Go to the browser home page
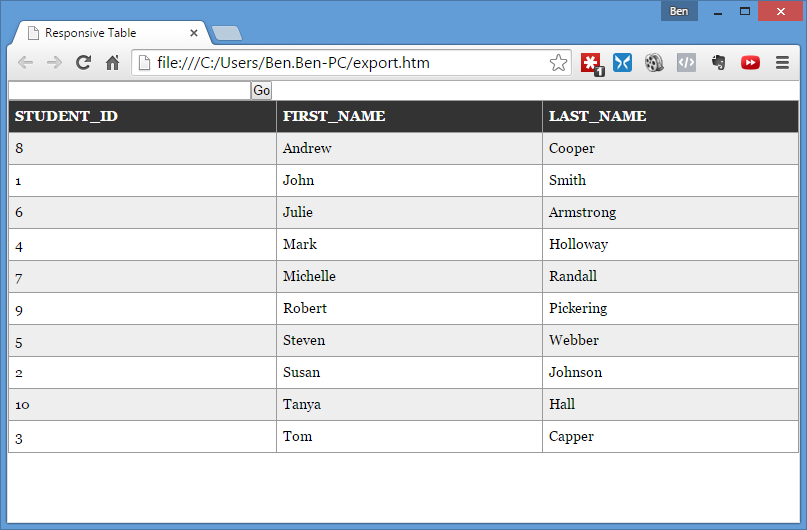The image size is (807, 530). point(113,63)
